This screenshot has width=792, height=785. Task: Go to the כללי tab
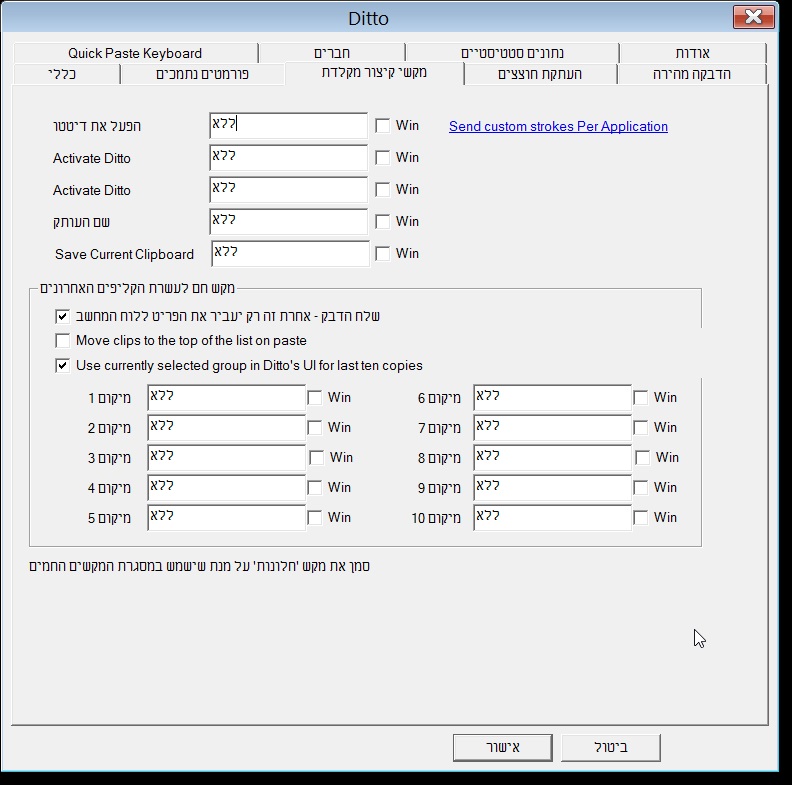coord(62,74)
